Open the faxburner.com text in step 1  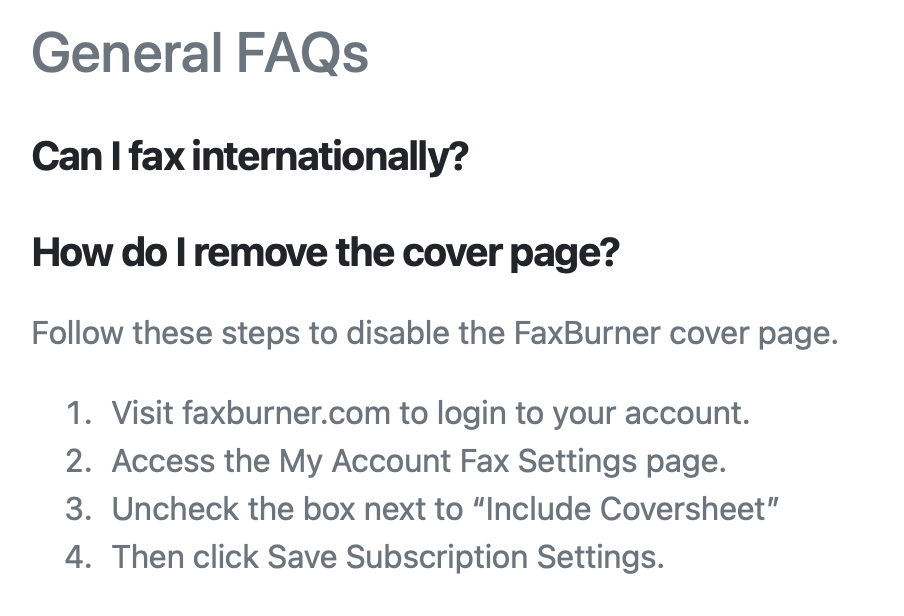point(286,412)
